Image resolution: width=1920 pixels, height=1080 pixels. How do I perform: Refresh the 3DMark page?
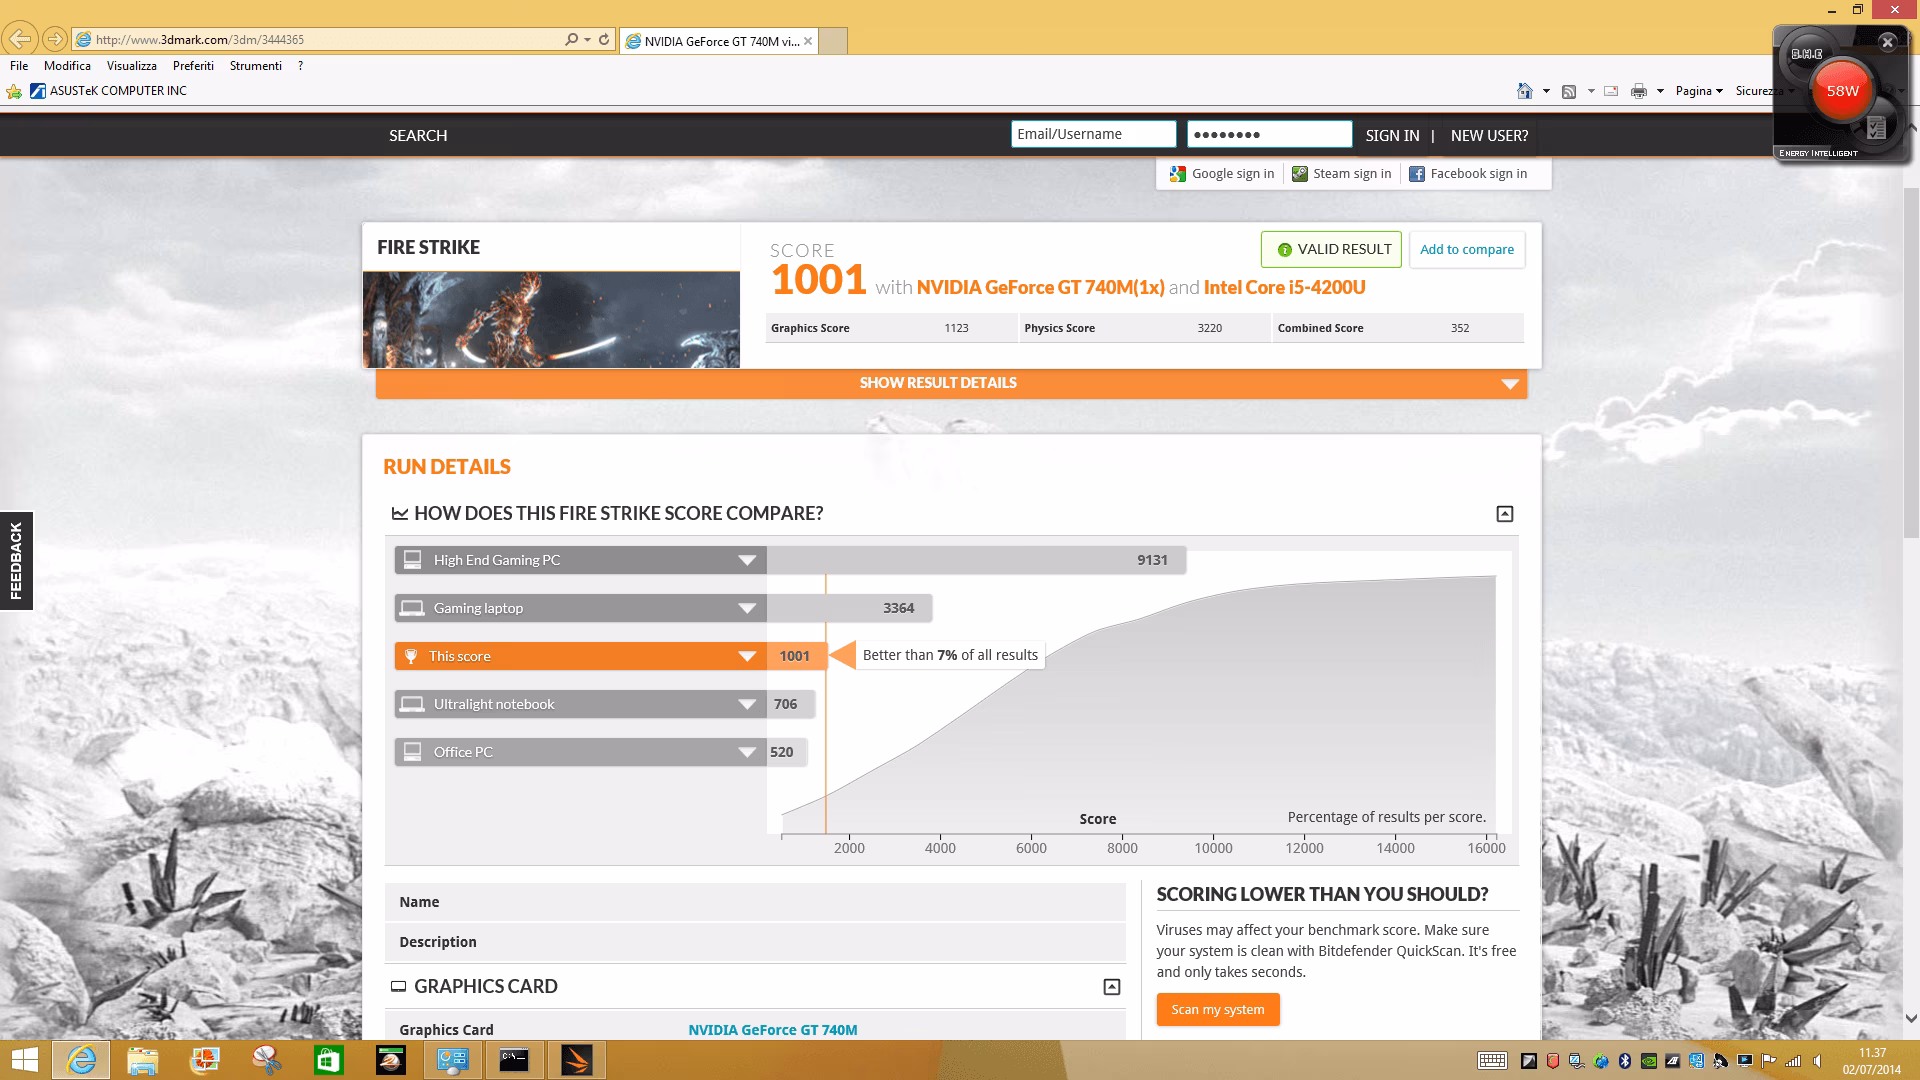tap(604, 39)
